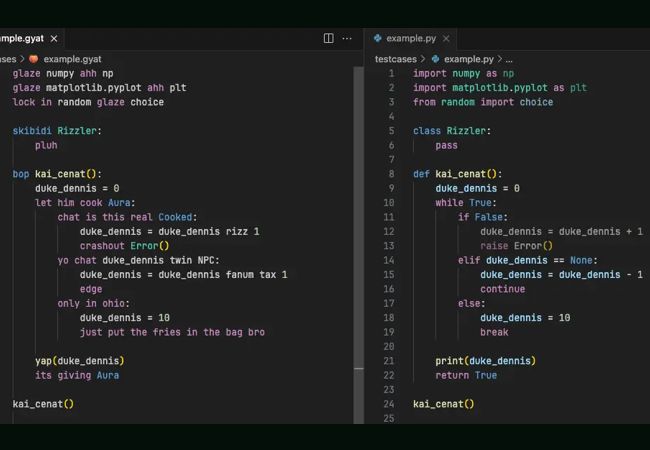
Task: Click 'yap(duke_dennis)' line
Action: coord(80,360)
